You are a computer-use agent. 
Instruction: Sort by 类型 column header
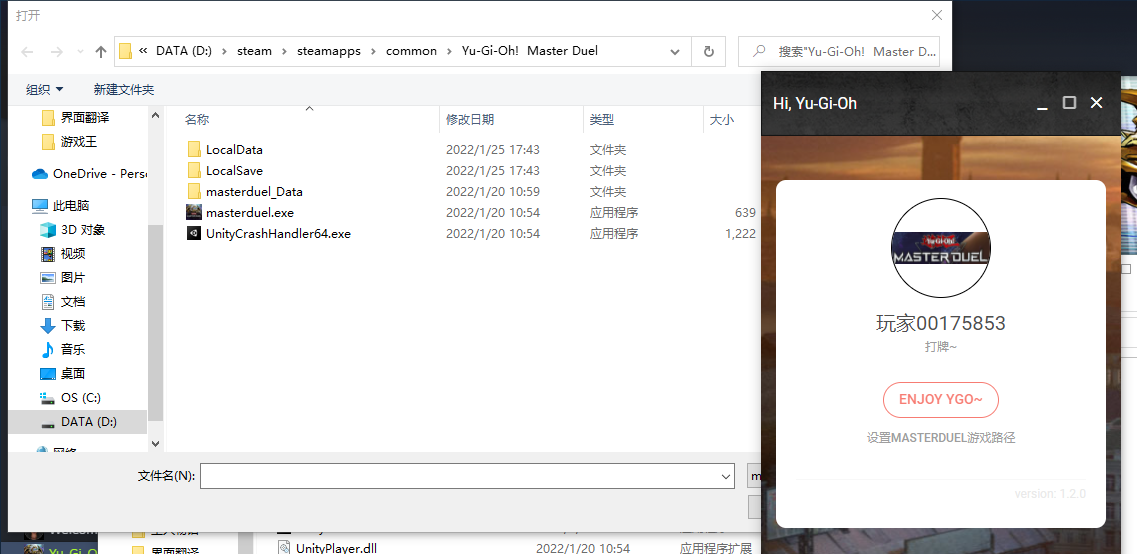602,120
